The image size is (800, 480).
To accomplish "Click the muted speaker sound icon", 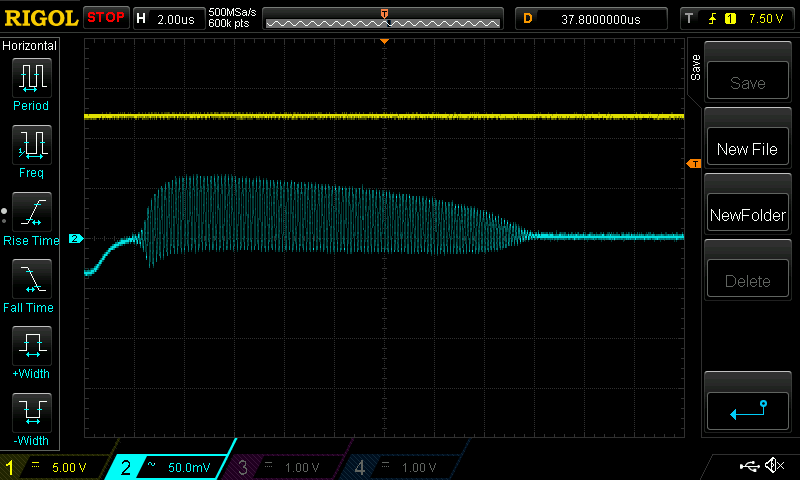I will point(774,465).
